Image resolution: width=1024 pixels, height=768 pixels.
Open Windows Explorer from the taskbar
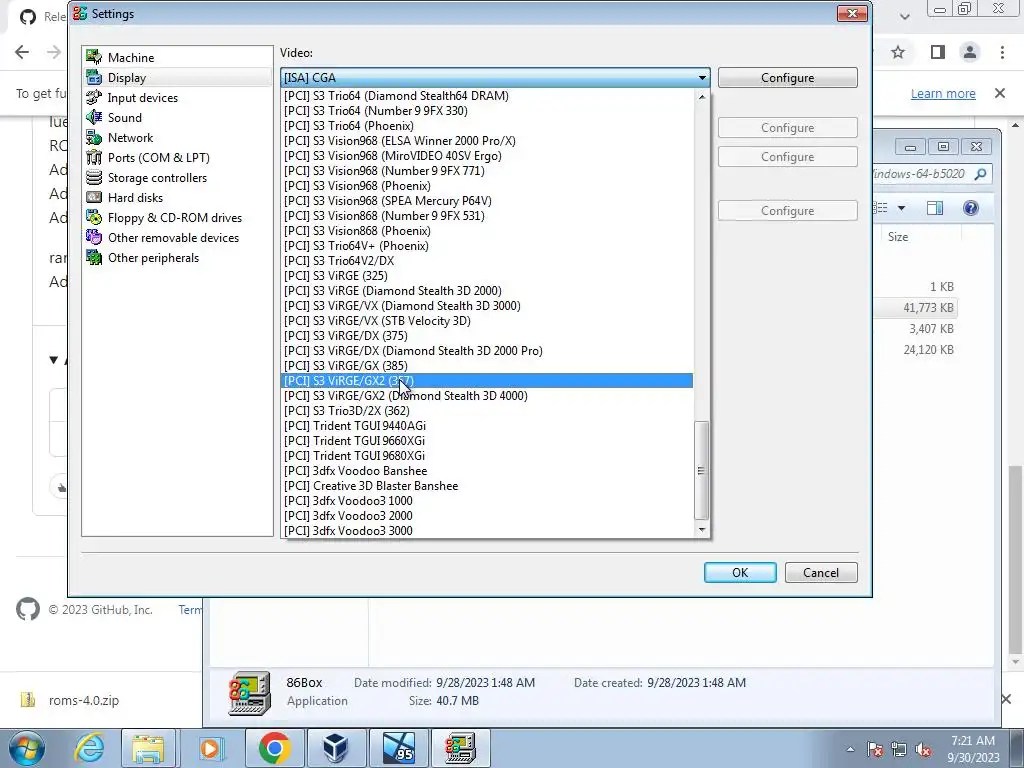point(148,748)
